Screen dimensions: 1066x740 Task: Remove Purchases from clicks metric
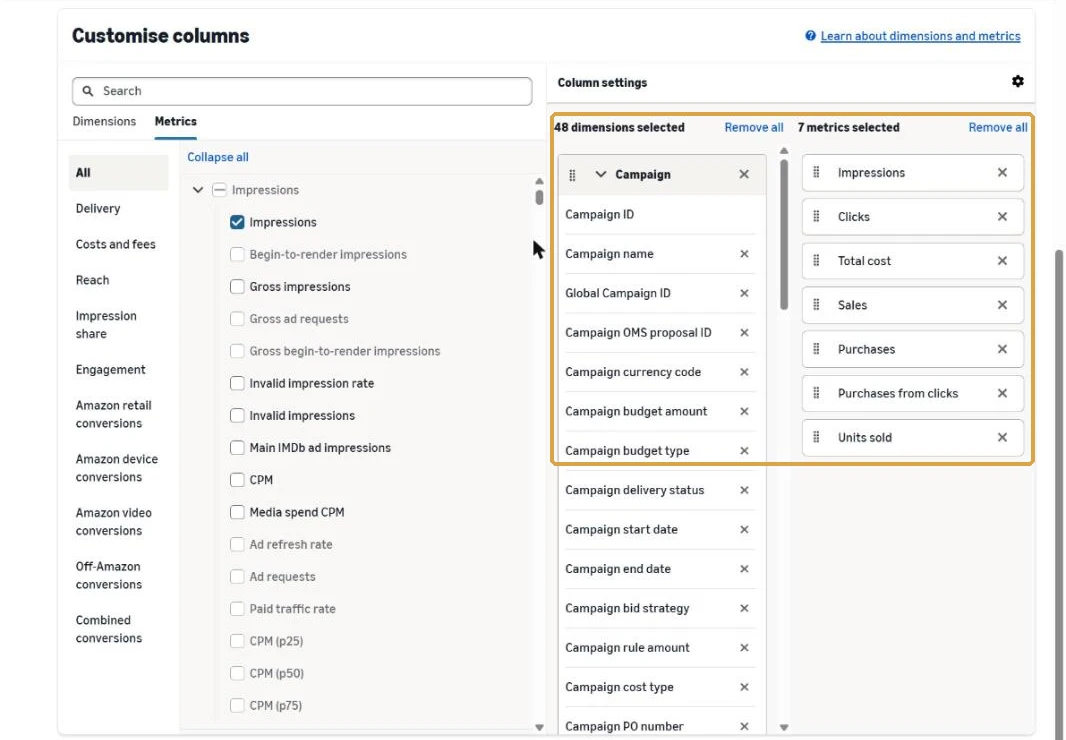click(1002, 394)
